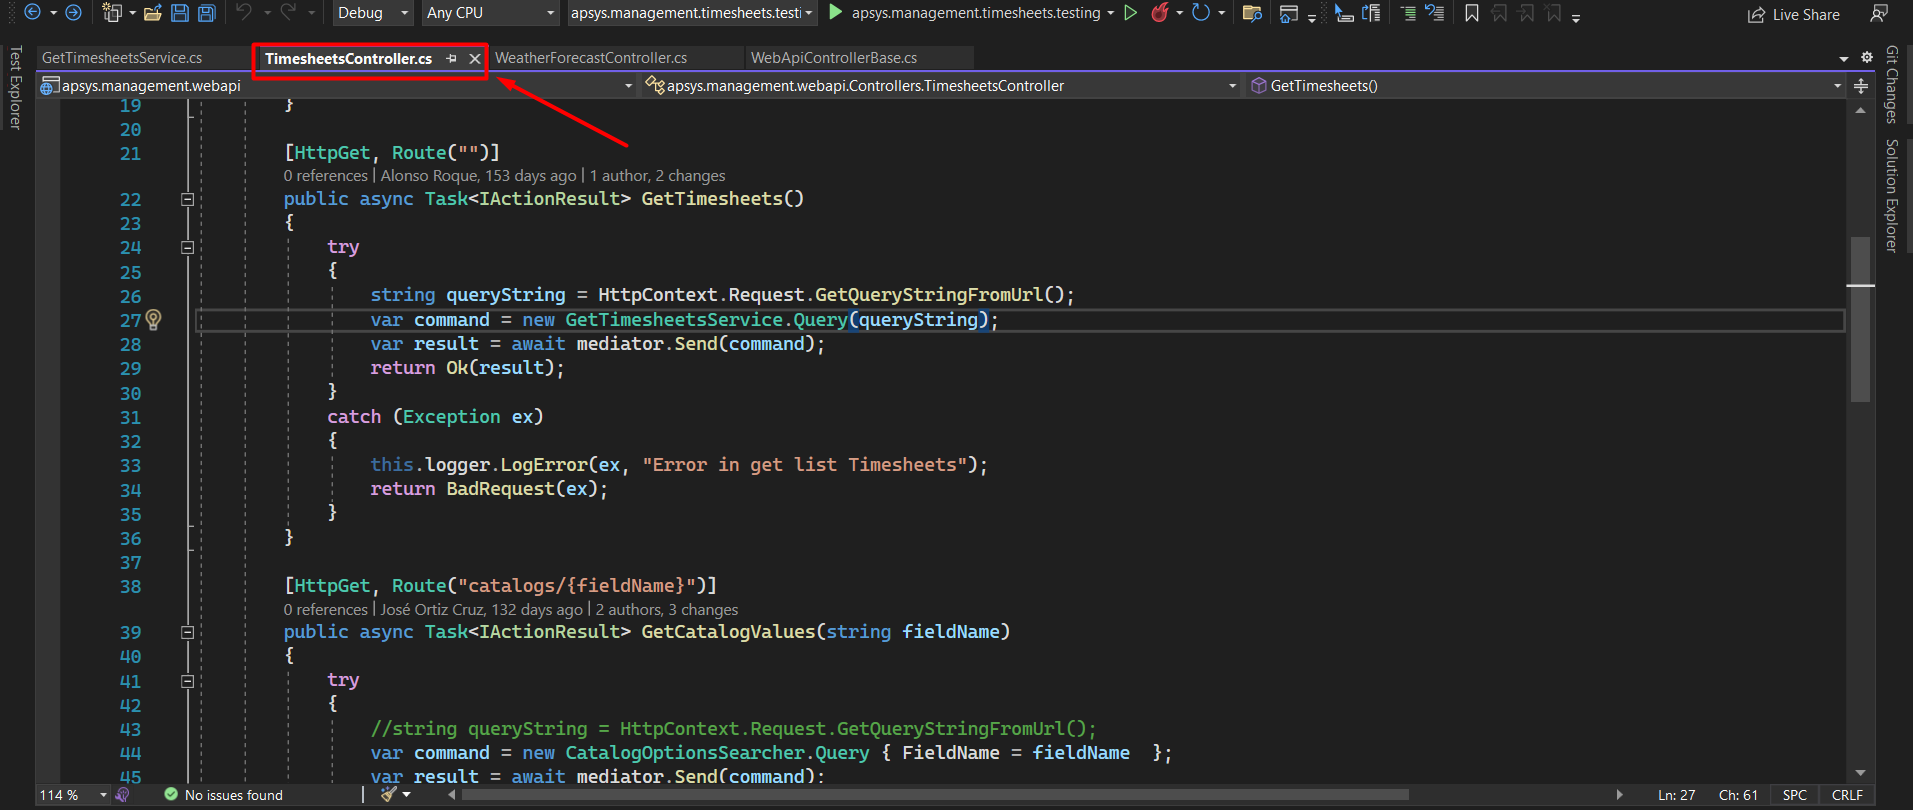The image size is (1913, 810).
Task: Switch to the GetTimesheetsService.cs tab
Action: 122,58
